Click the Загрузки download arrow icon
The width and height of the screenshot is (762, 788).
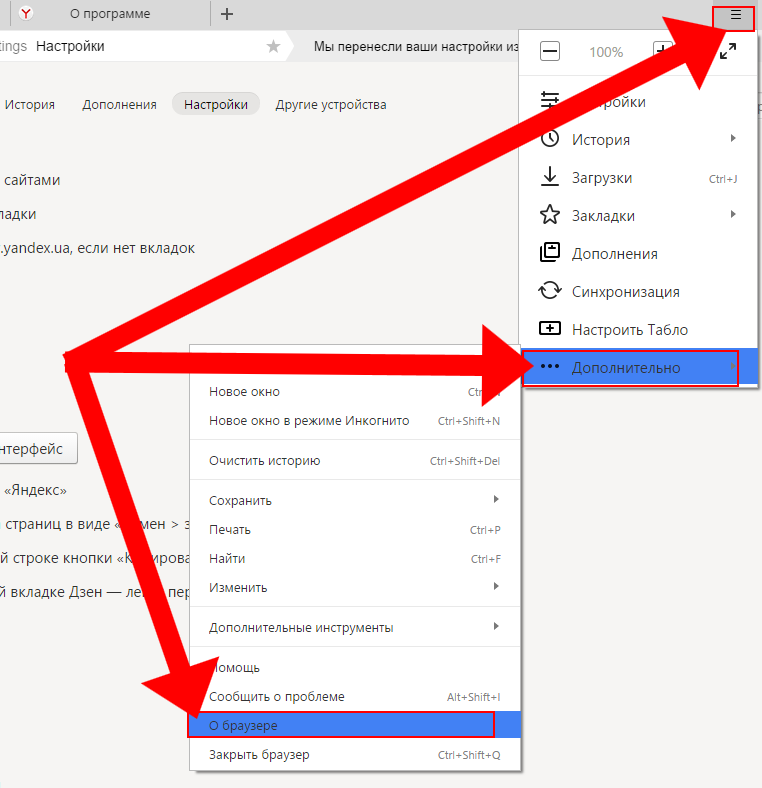click(549, 178)
